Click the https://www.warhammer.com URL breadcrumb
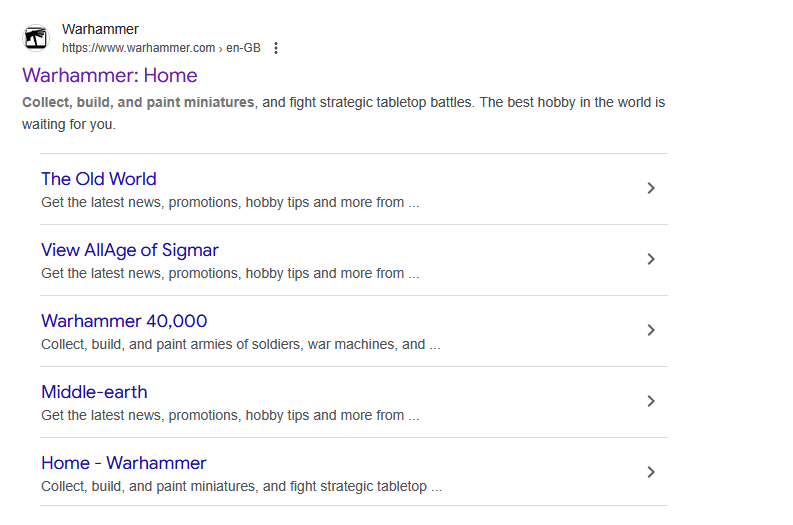The height and width of the screenshot is (525, 793). click(161, 48)
